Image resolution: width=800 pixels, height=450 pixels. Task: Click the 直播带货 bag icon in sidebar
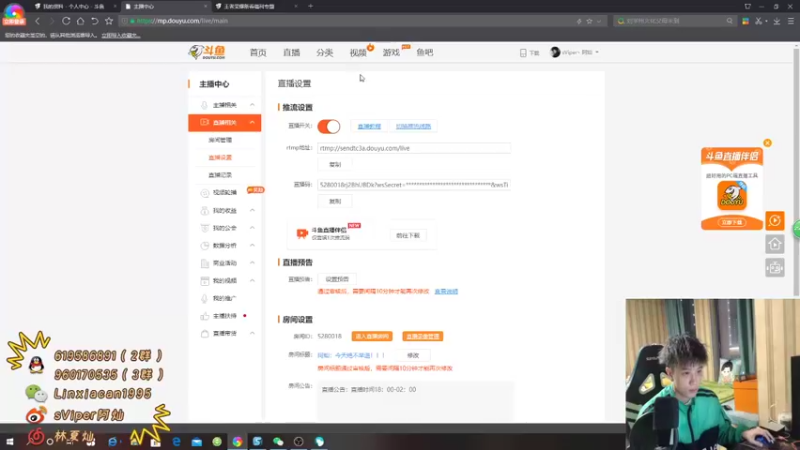point(205,334)
